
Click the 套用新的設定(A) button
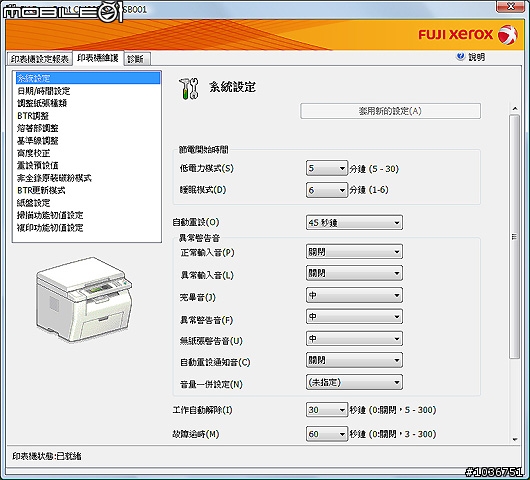coord(390,111)
